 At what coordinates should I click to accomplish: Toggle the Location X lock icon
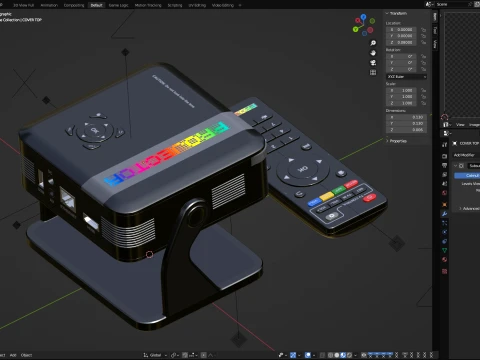coord(423,30)
